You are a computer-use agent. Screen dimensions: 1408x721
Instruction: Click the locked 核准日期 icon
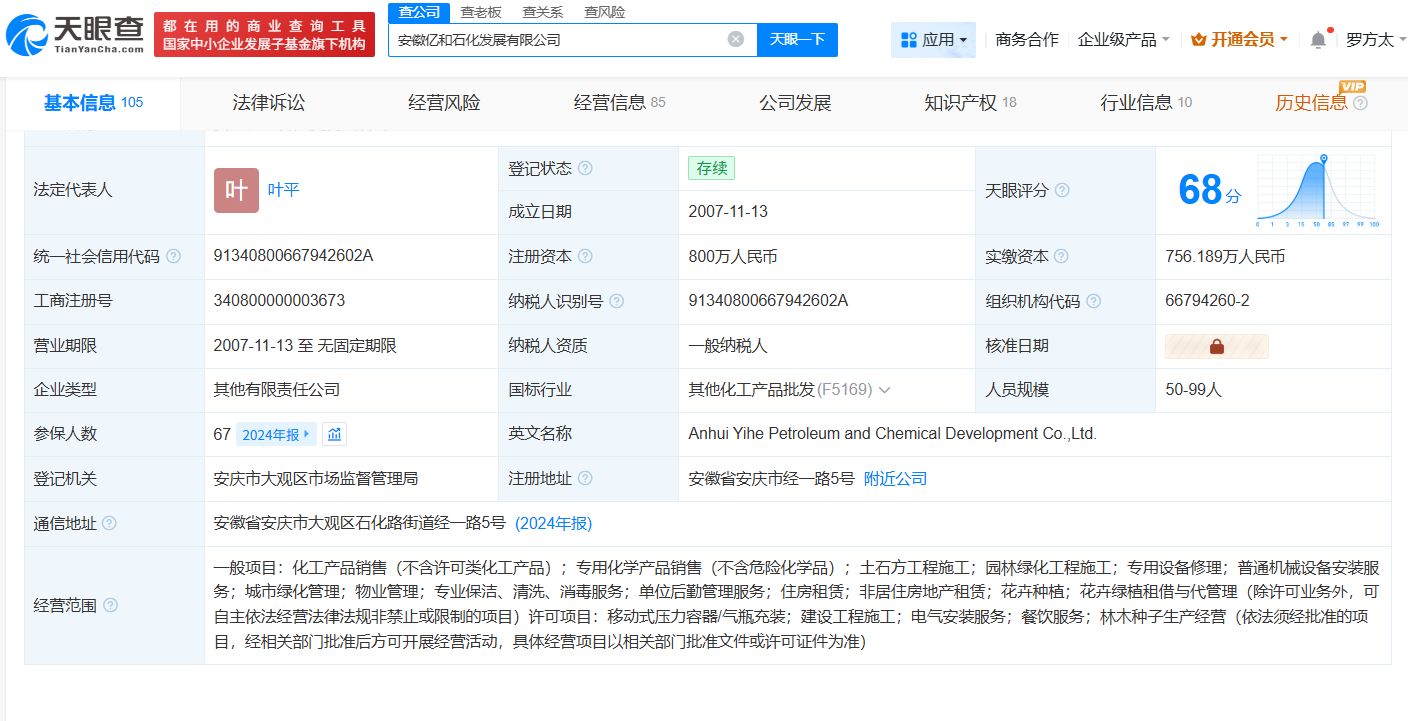tap(1216, 346)
